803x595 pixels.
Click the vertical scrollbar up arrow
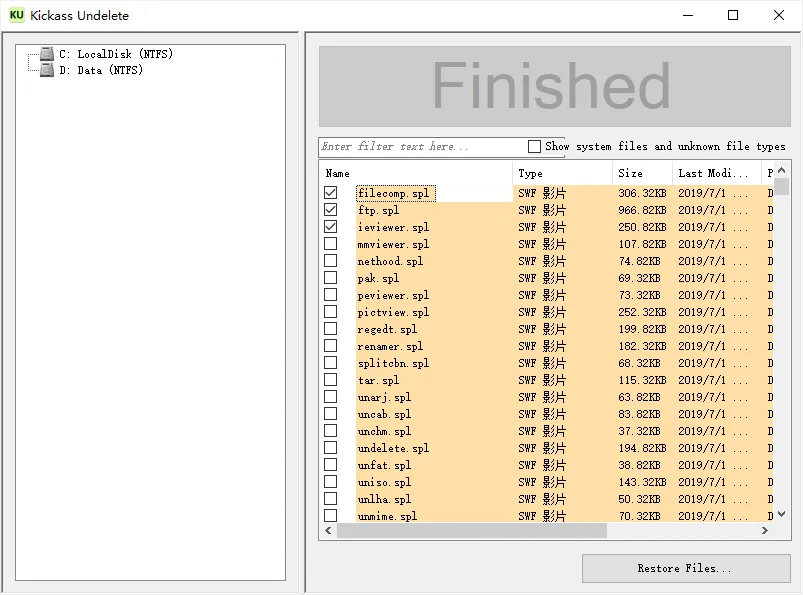pyautogui.click(x=781, y=170)
